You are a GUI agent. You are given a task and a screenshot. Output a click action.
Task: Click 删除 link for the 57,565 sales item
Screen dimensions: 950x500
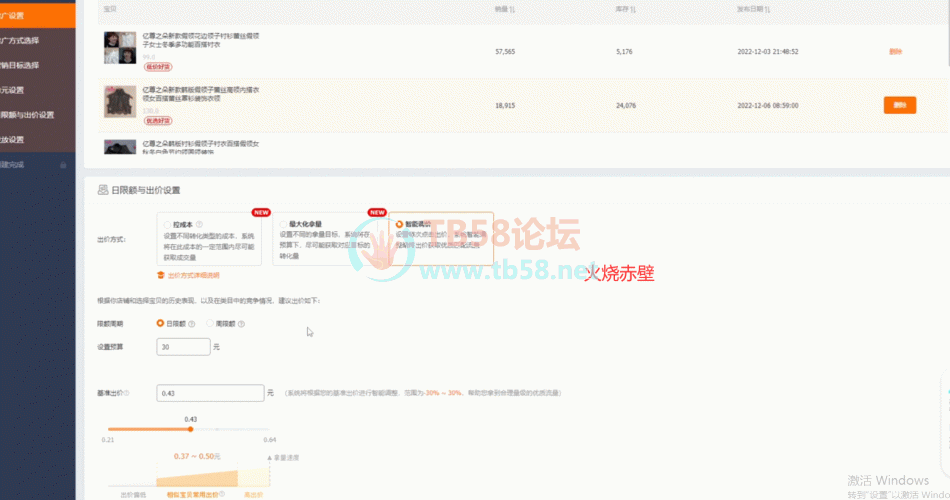coord(895,52)
